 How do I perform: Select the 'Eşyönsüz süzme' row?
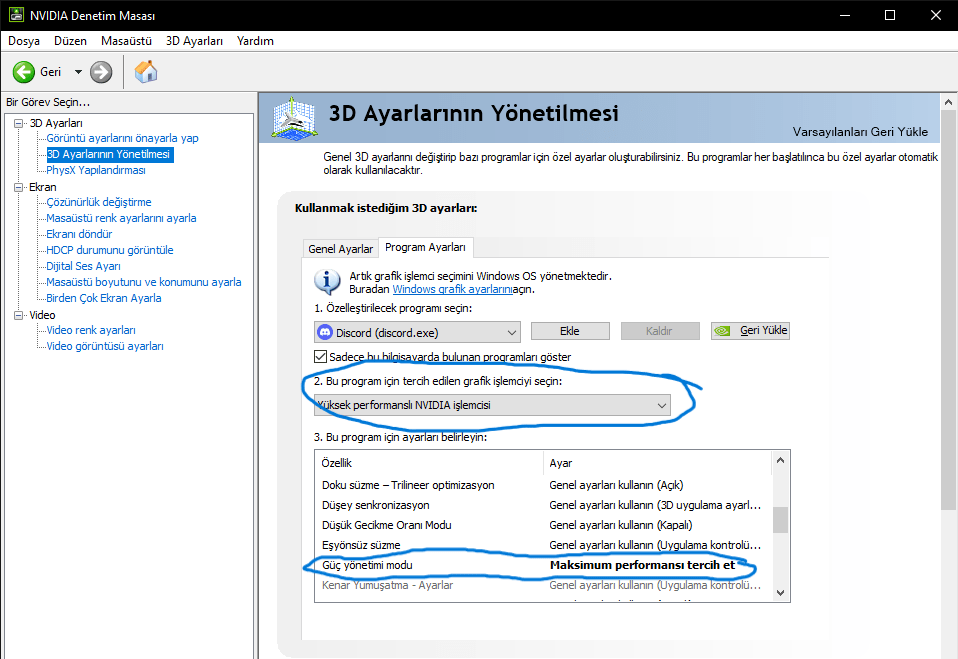(544, 545)
